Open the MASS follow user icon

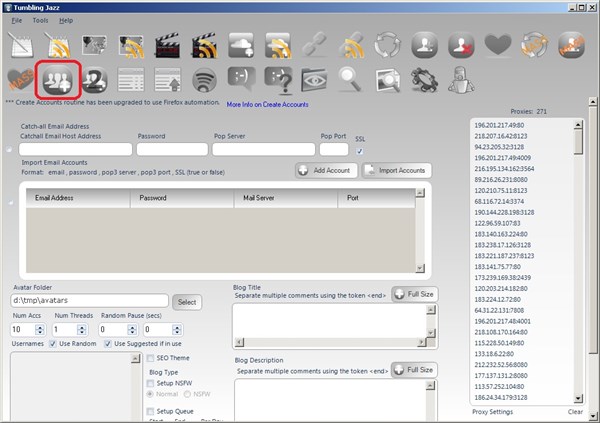click(571, 45)
